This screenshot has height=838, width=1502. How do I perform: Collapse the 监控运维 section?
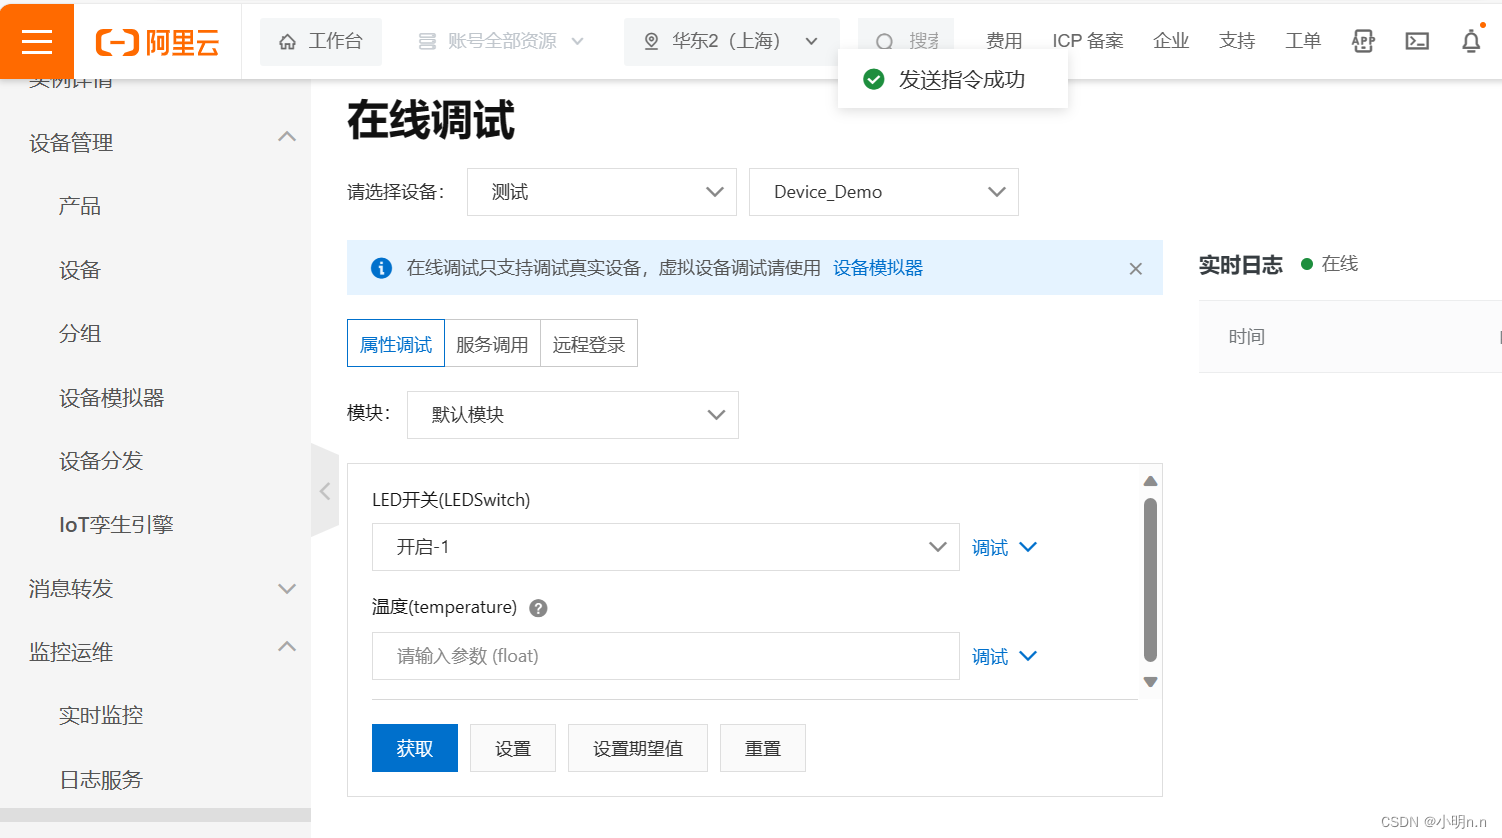[x=287, y=647]
